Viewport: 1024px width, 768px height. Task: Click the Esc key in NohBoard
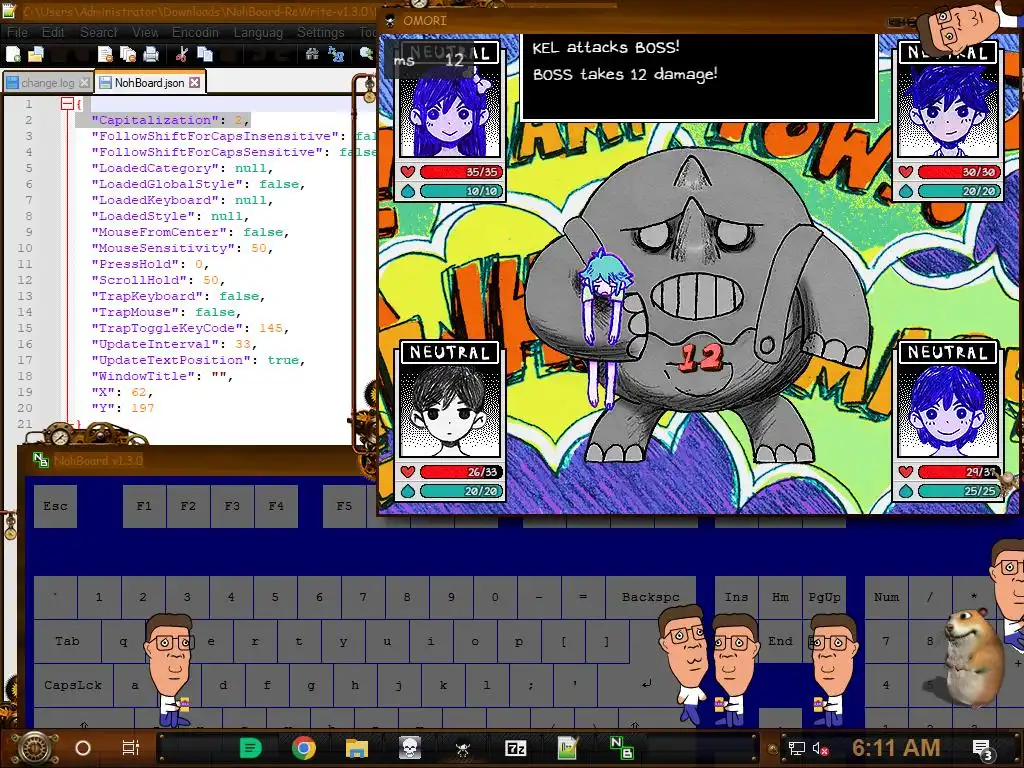pos(56,506)
